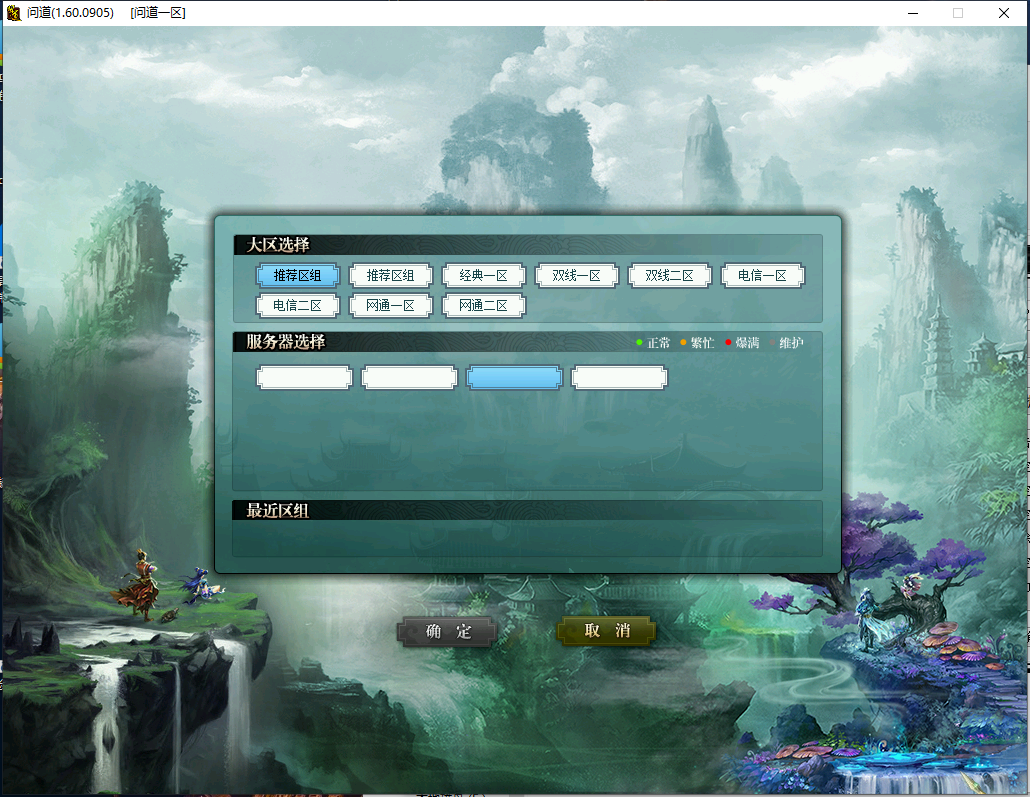Click the 最近区组 section header
The height and width of the screenshot is (797, 1030).
point(277,511)
